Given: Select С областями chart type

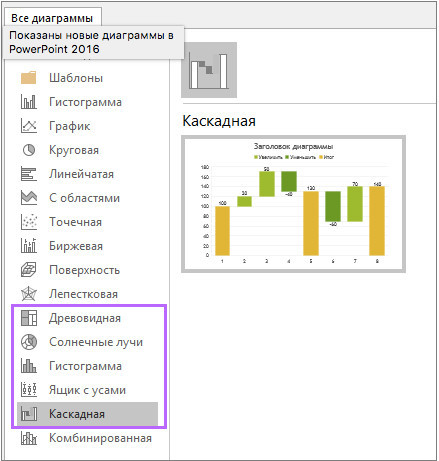Looking at the screenshot, I should (x=84, y=198).
